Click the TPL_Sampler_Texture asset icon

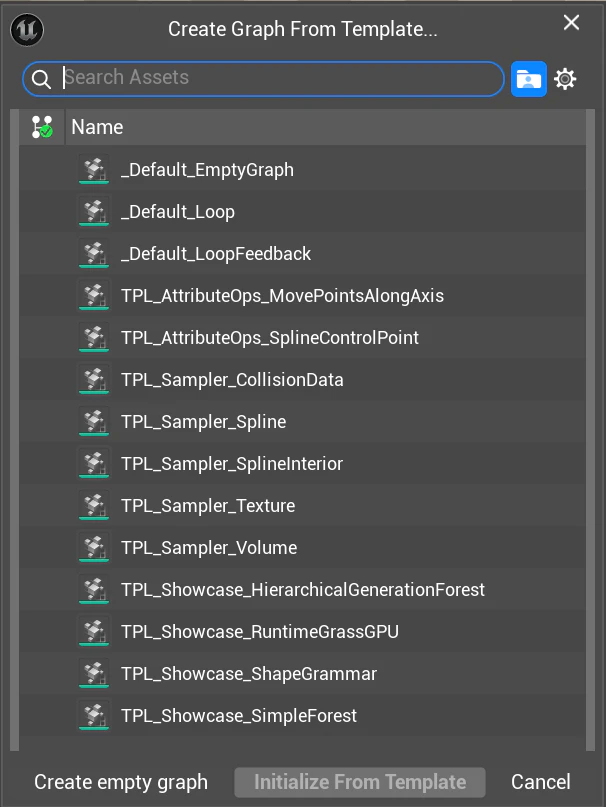[x=94, y=505]
